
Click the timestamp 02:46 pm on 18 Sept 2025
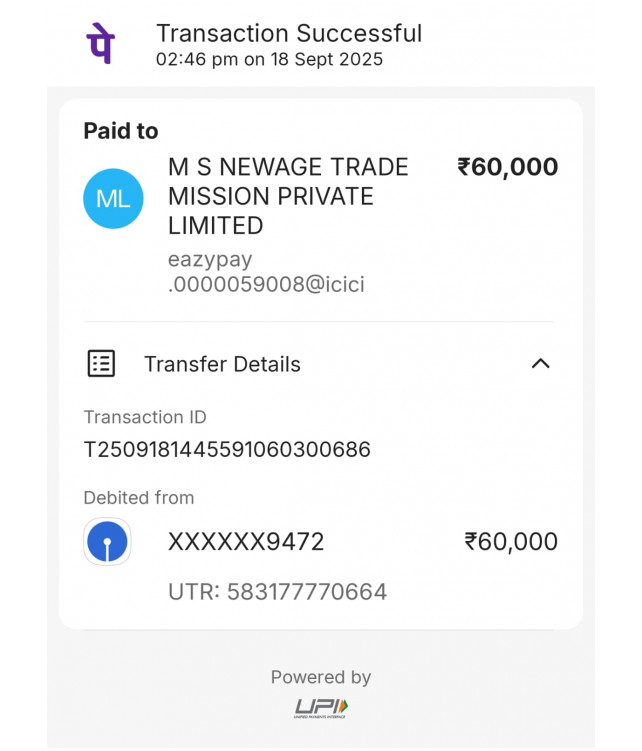tap(269, 59)
